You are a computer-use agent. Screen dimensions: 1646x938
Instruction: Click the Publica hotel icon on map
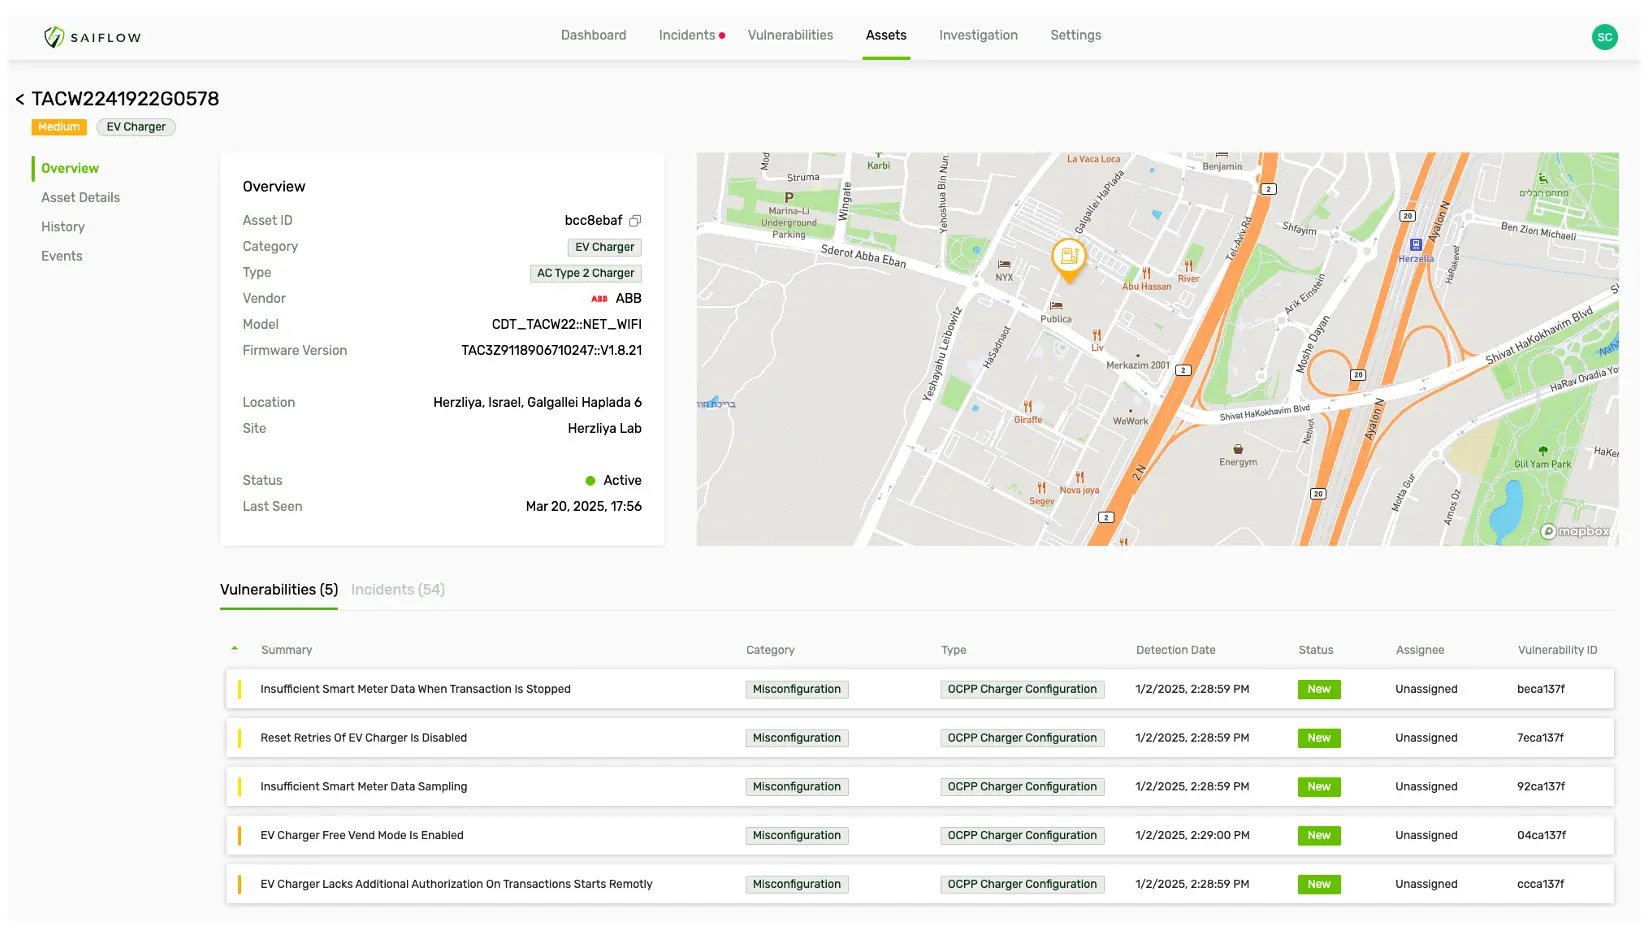(1056, 306)
